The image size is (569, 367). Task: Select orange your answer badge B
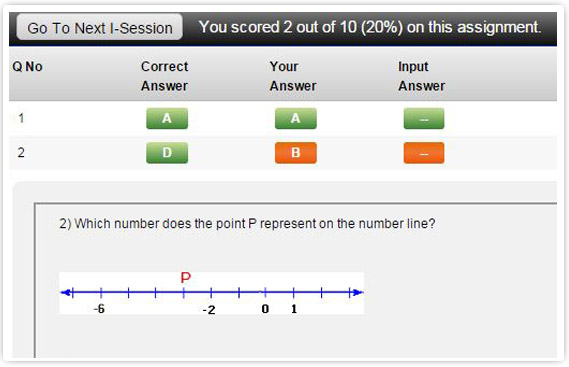(x=295, y=153)
